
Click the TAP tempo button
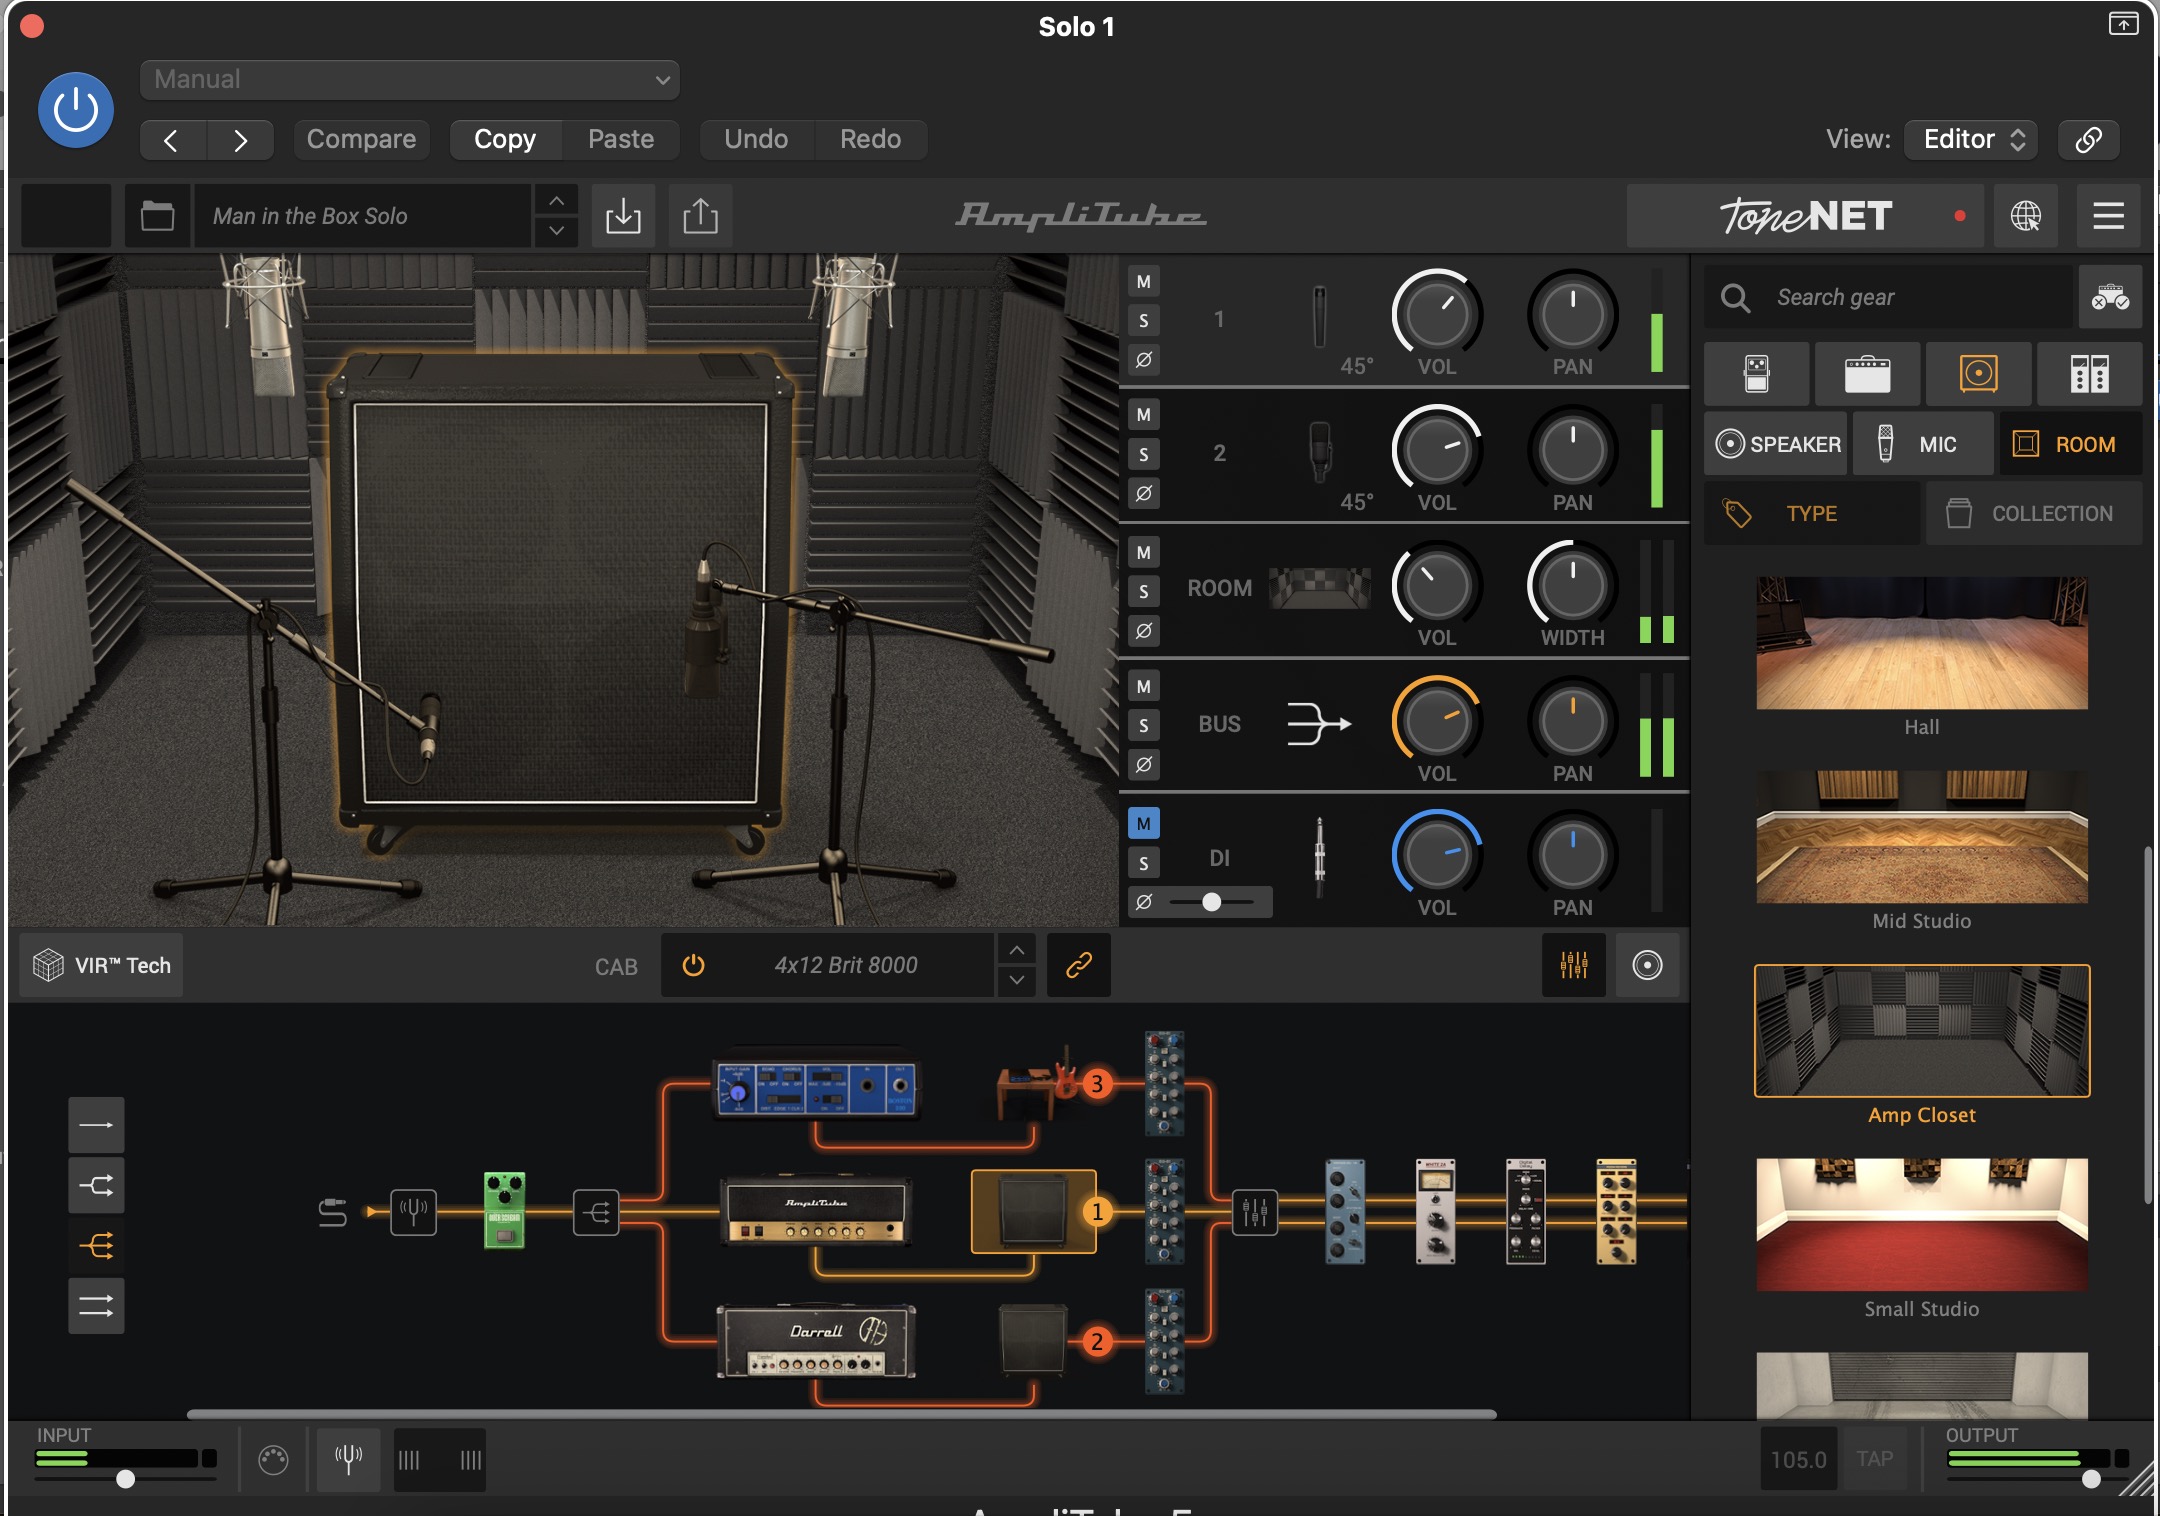click(x=1875, y=1460)
